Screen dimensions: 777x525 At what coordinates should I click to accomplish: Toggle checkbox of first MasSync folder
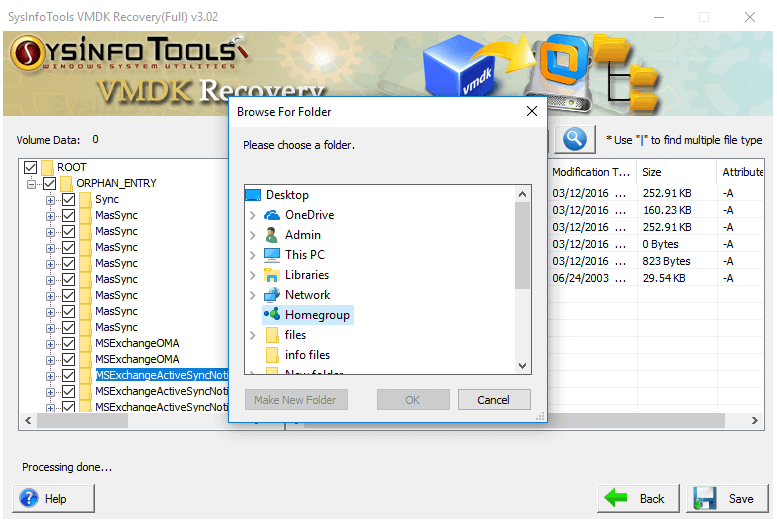click(68, 215)
